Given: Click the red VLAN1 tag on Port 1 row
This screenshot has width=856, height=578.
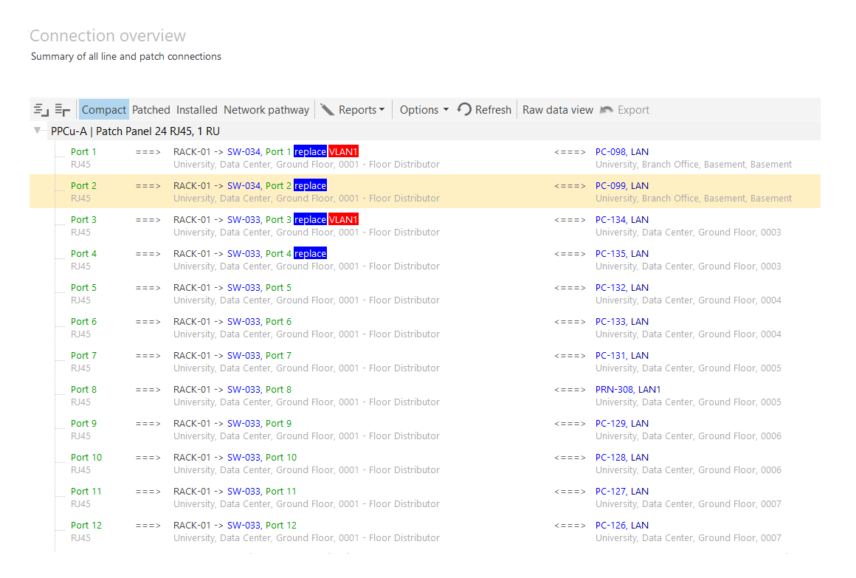Looking at the screenshot, I should click(x=343, y=152).
